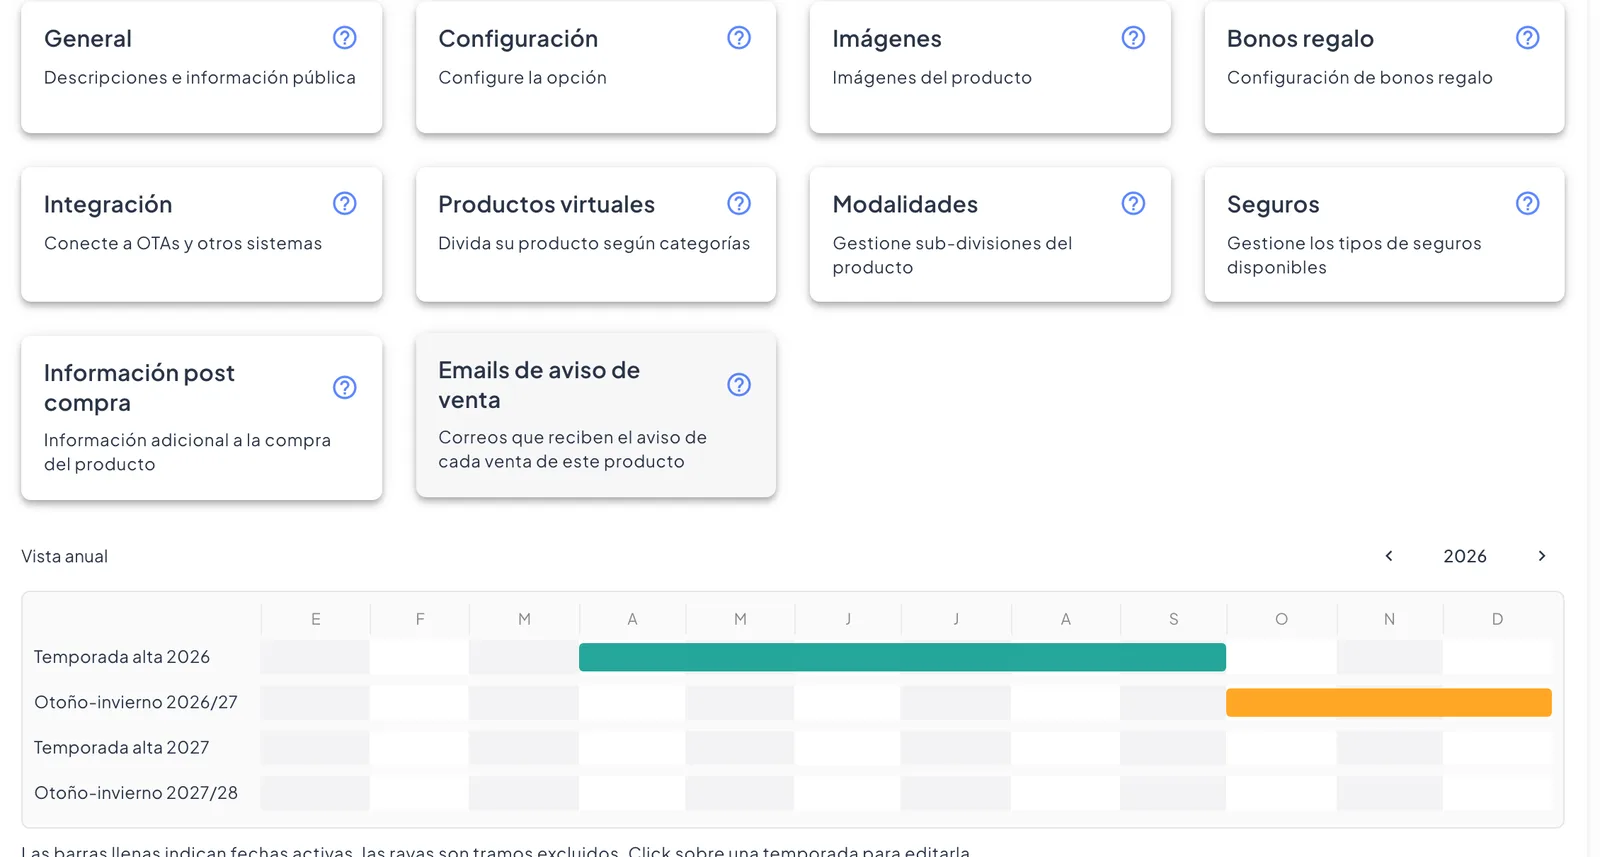Click the Otoño-invierno 2027/28 row label

pos(136,793)
